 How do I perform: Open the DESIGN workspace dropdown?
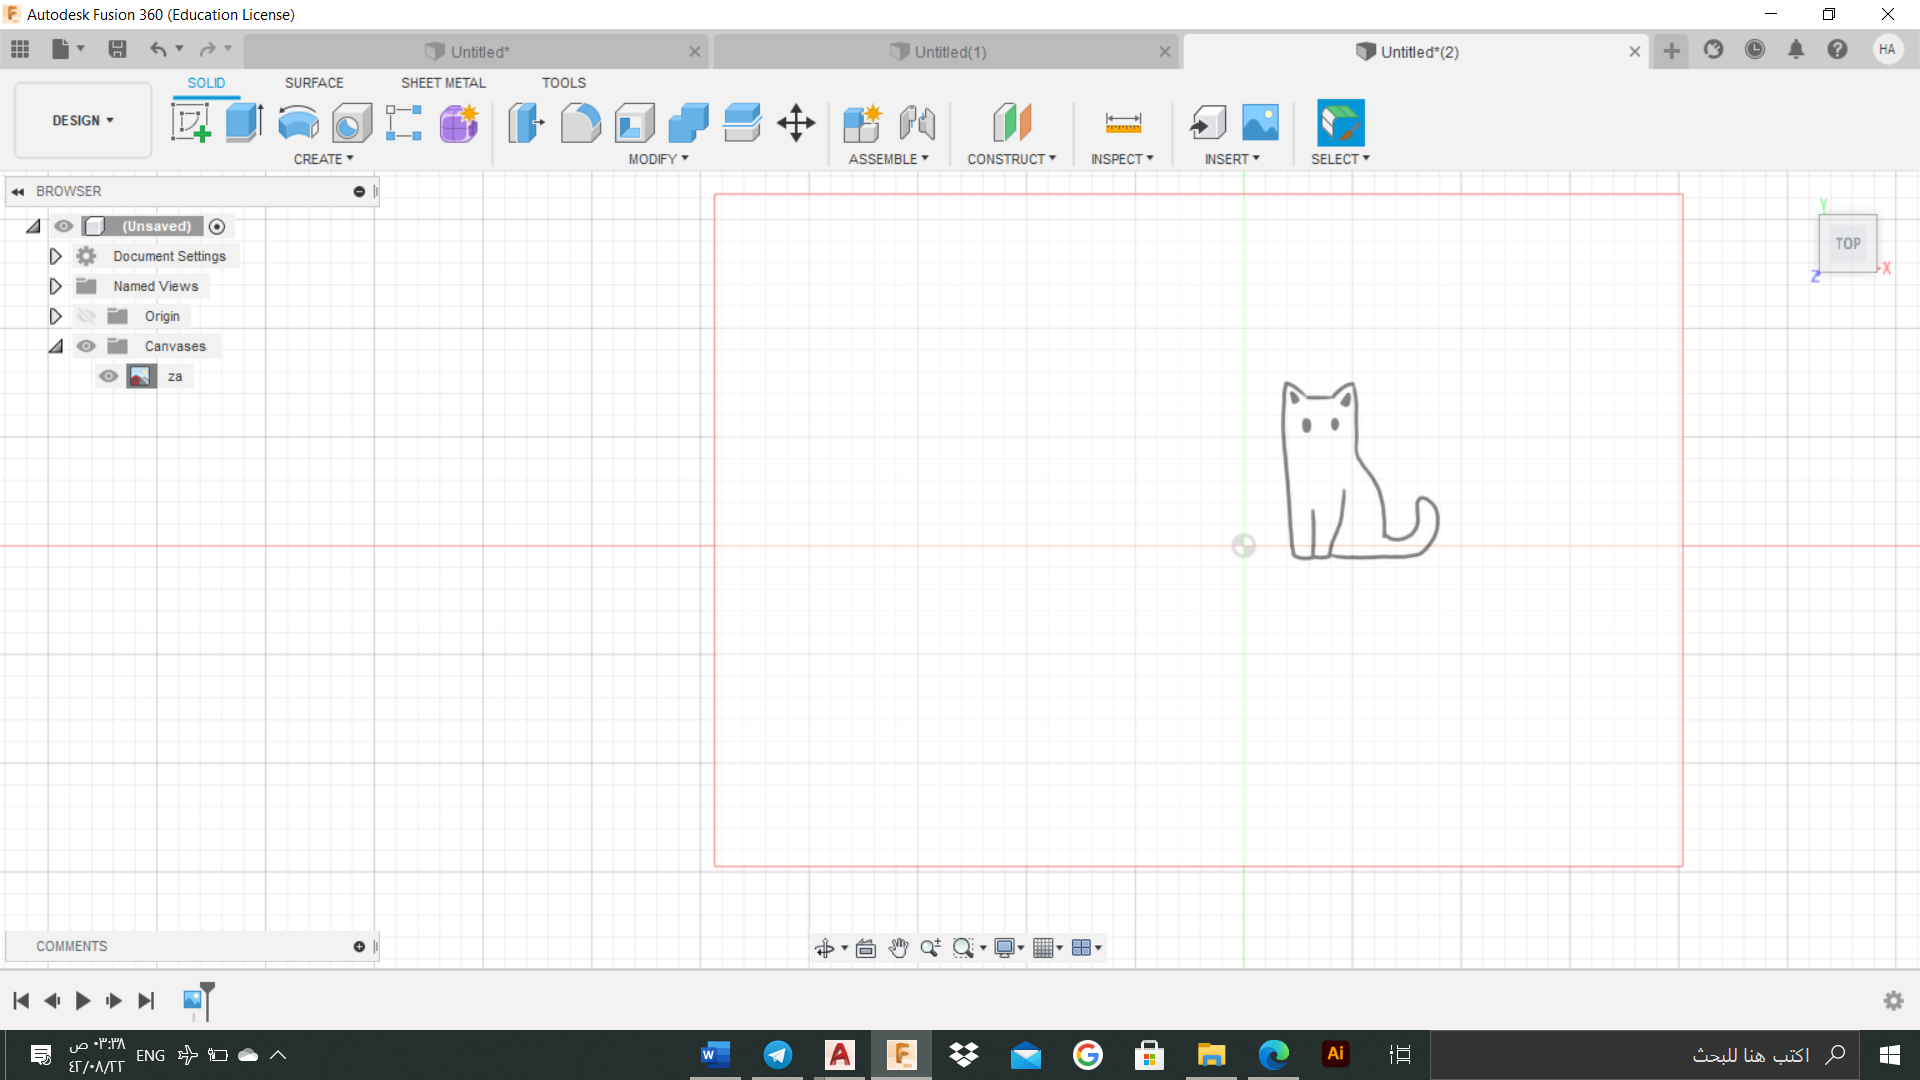point(83,120)
